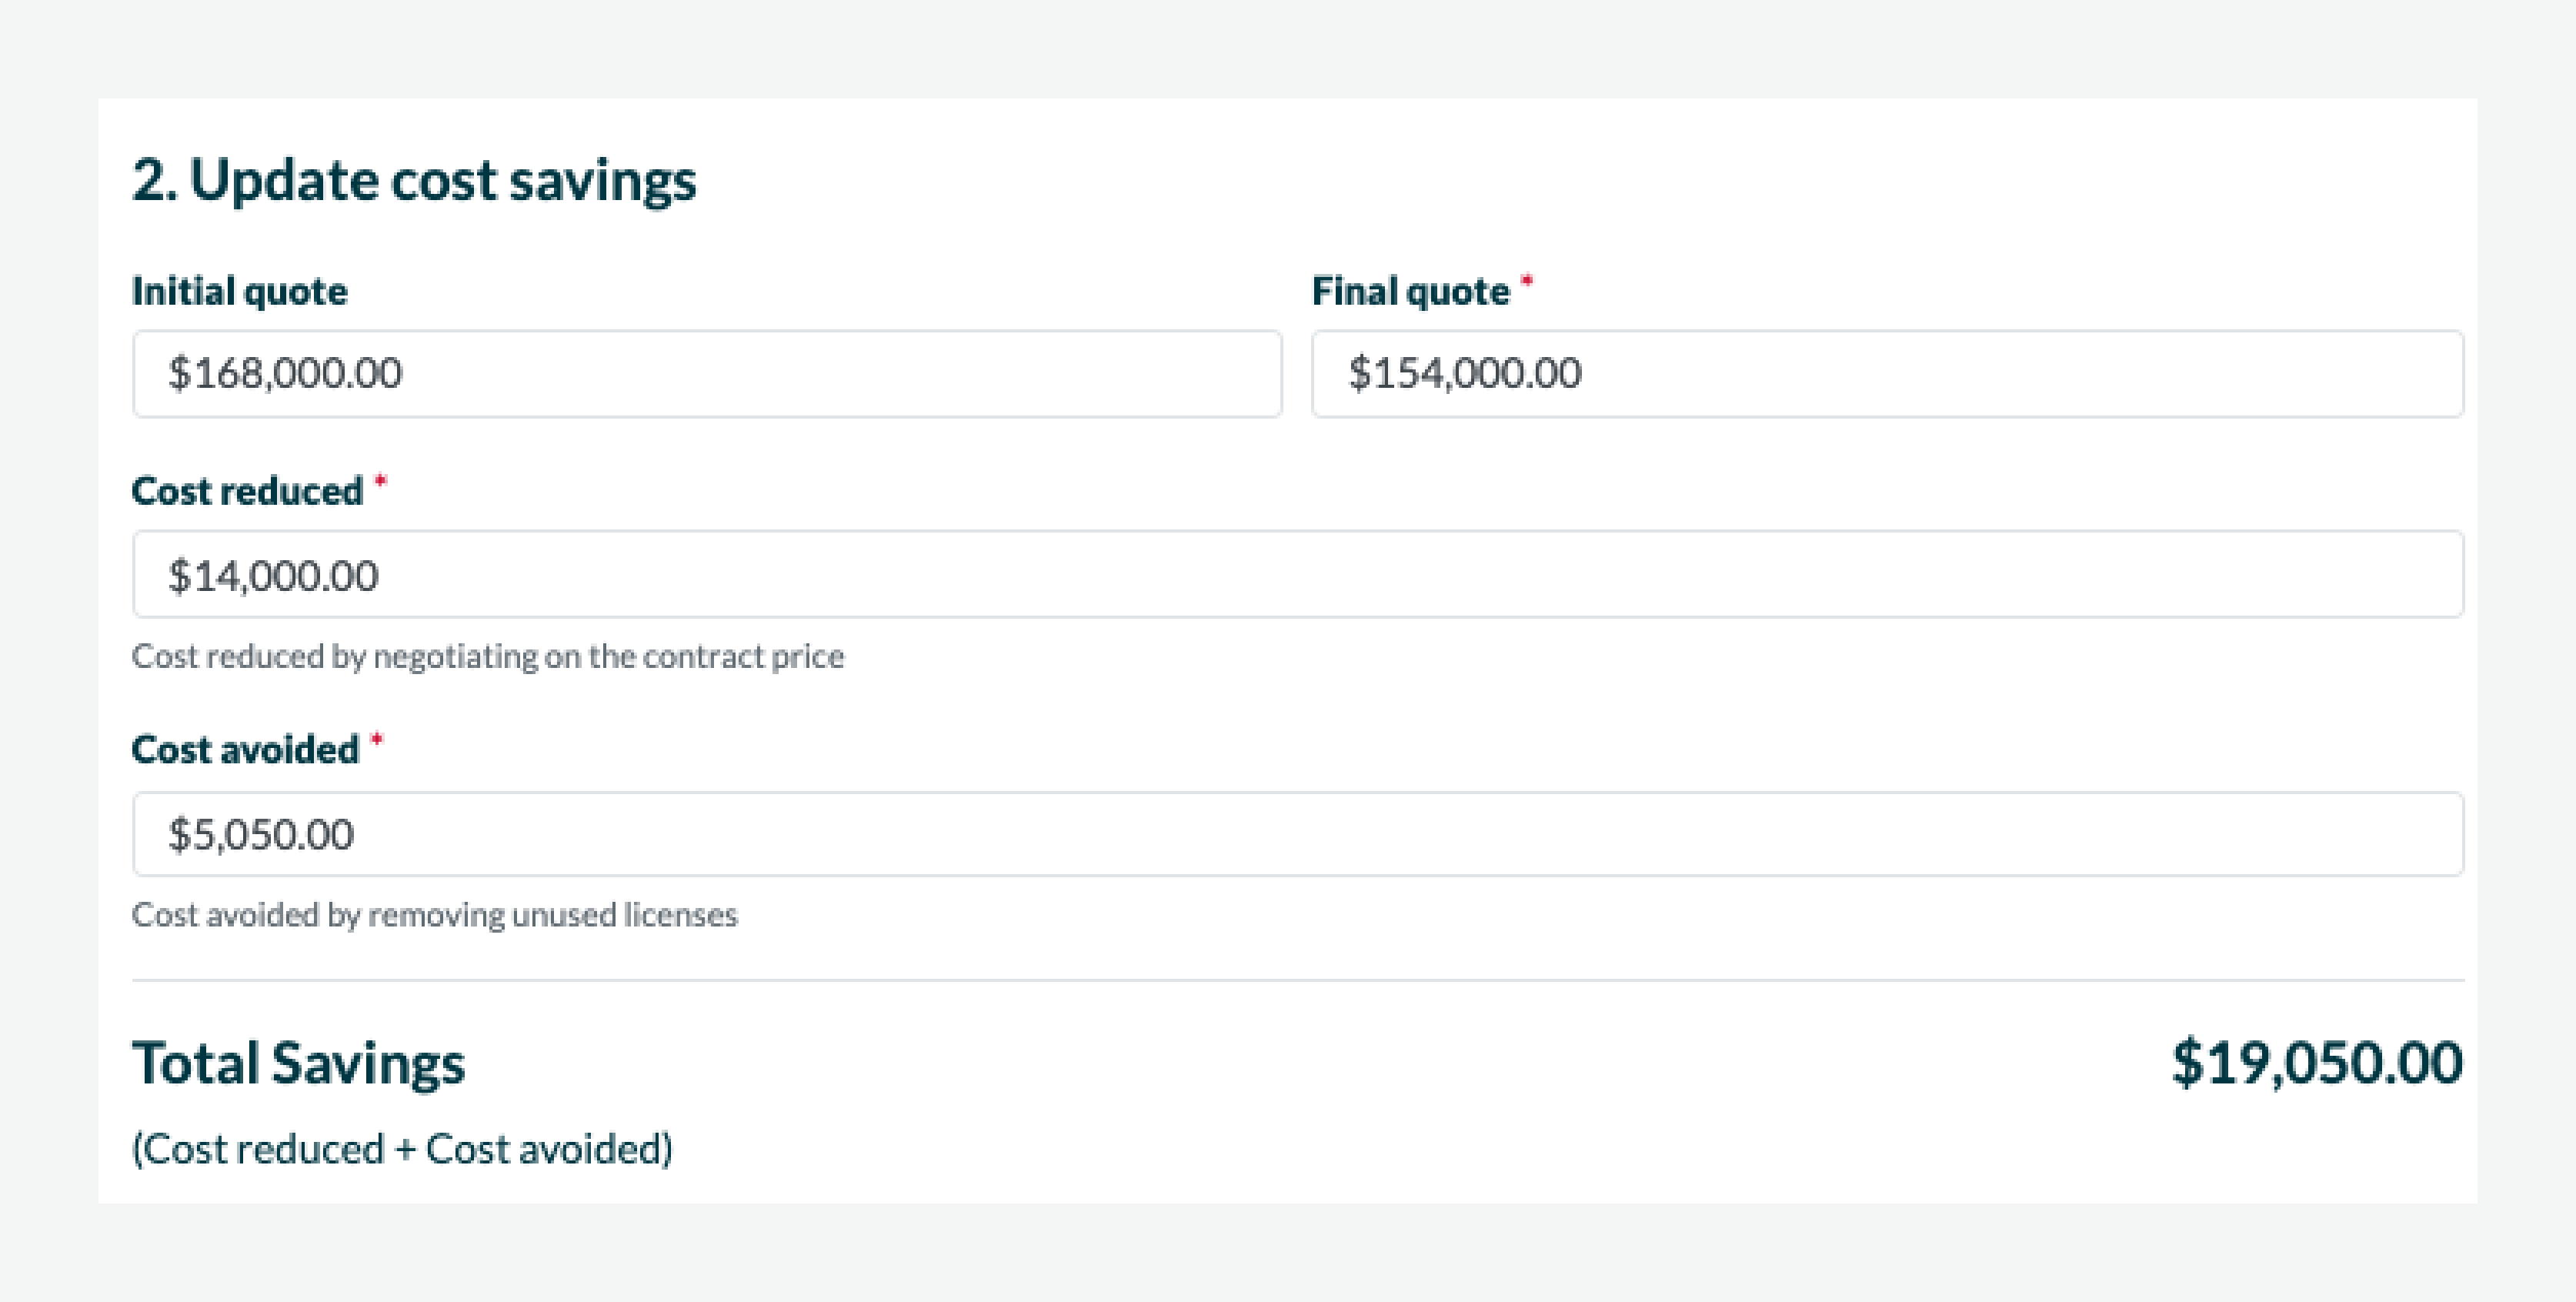Click the 'Cost avoided' field label

pyautogui.click(x=245, y=749)
